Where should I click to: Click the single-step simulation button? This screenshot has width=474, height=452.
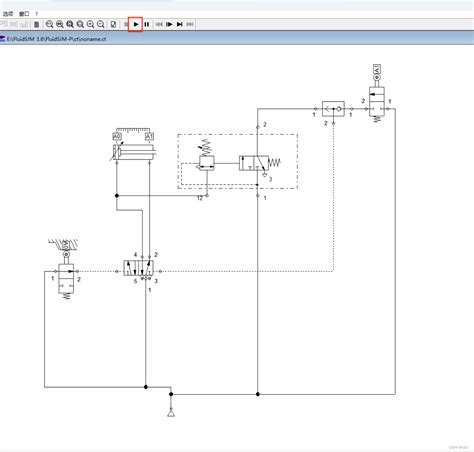tap(169, 24)
